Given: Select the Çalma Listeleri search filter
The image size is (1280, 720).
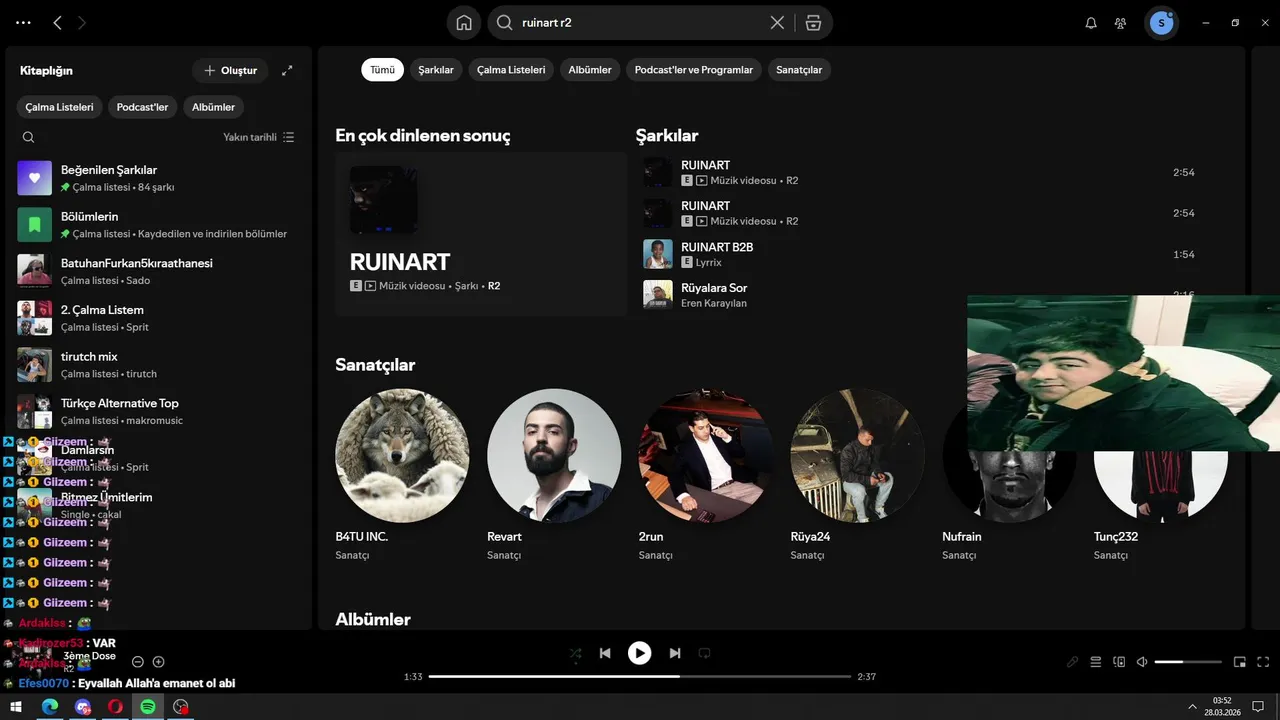Looking at the screenshot, I should pyautogui.click(x=511, y=70).
